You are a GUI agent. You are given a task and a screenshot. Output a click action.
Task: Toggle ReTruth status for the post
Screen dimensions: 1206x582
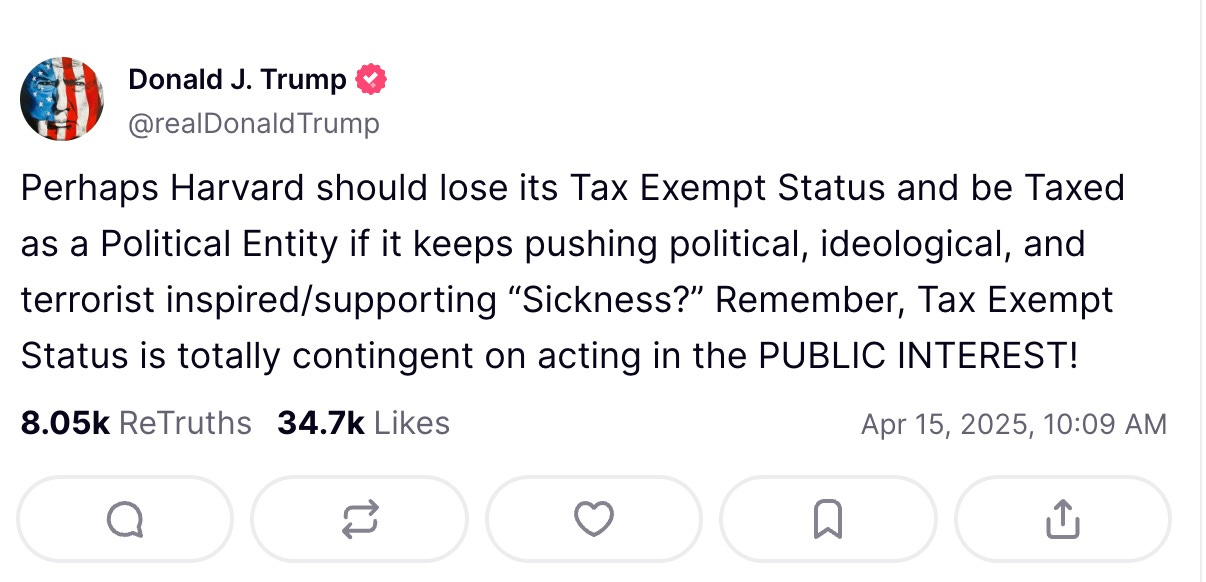359,519
